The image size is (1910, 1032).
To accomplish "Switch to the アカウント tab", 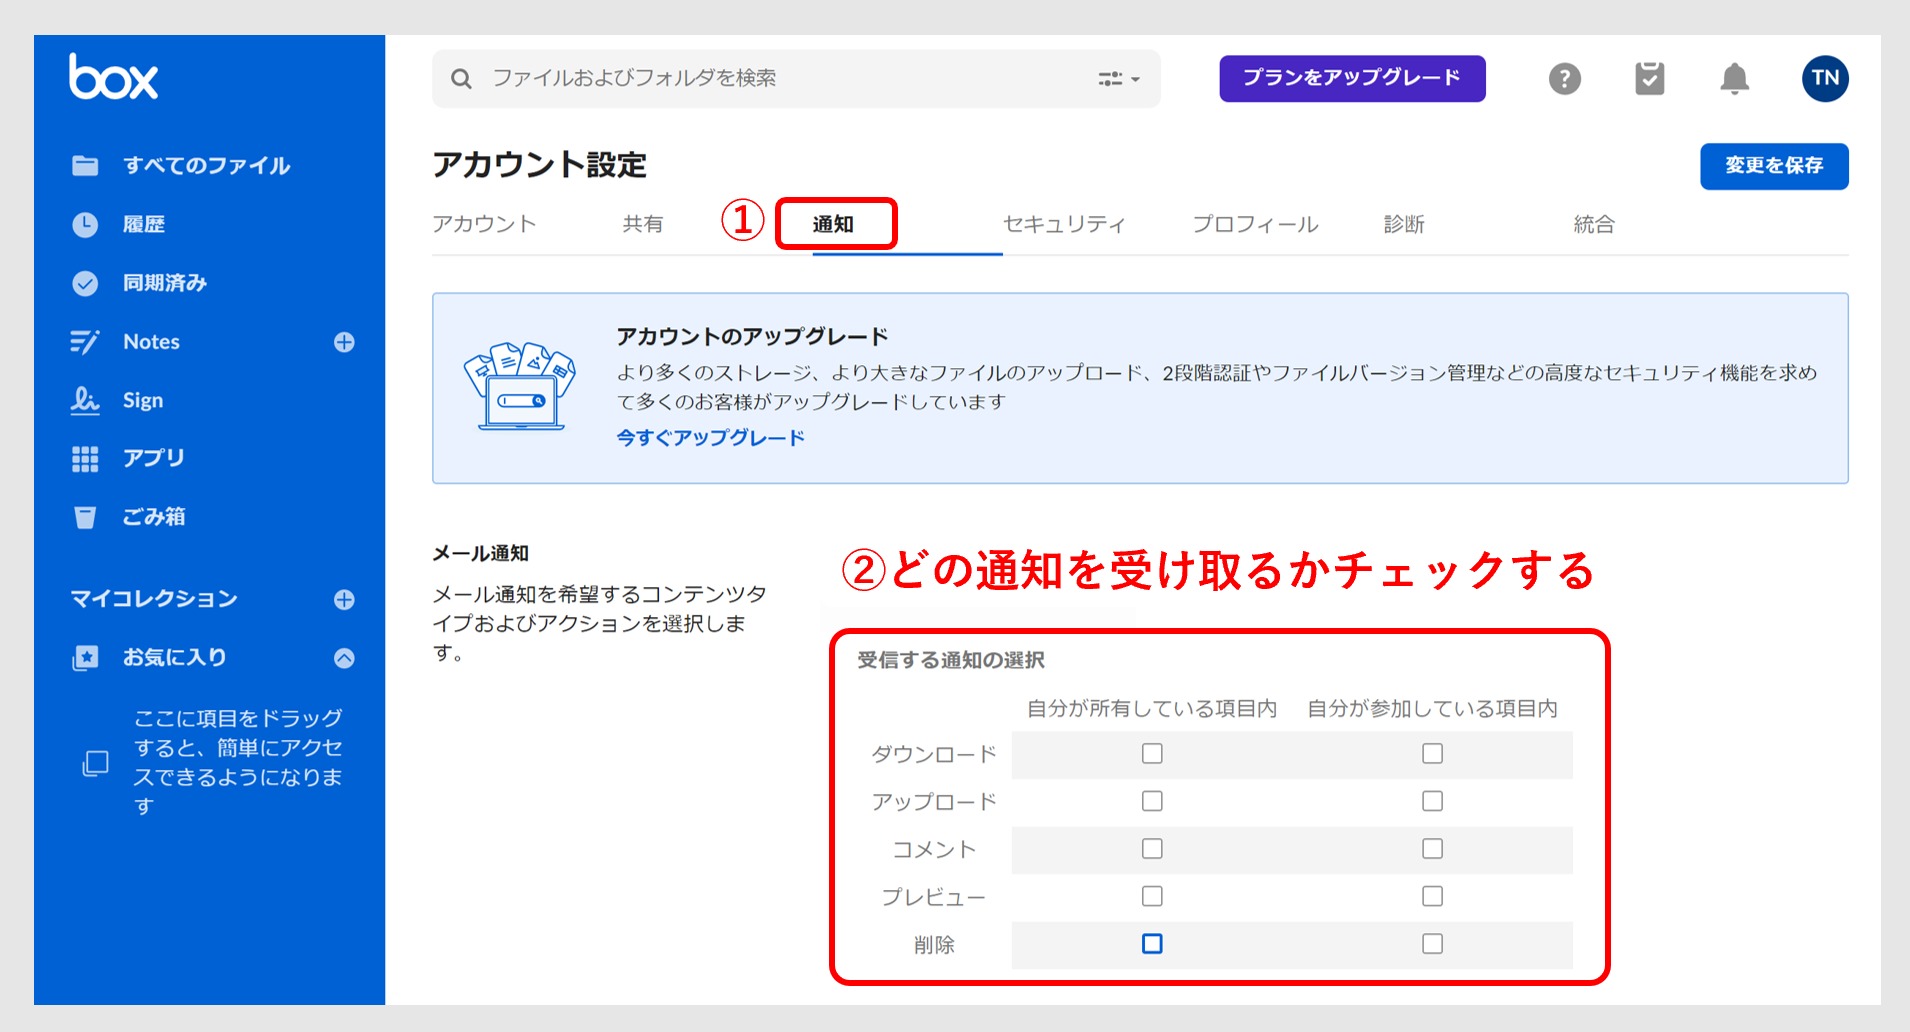I will (484, 224).
